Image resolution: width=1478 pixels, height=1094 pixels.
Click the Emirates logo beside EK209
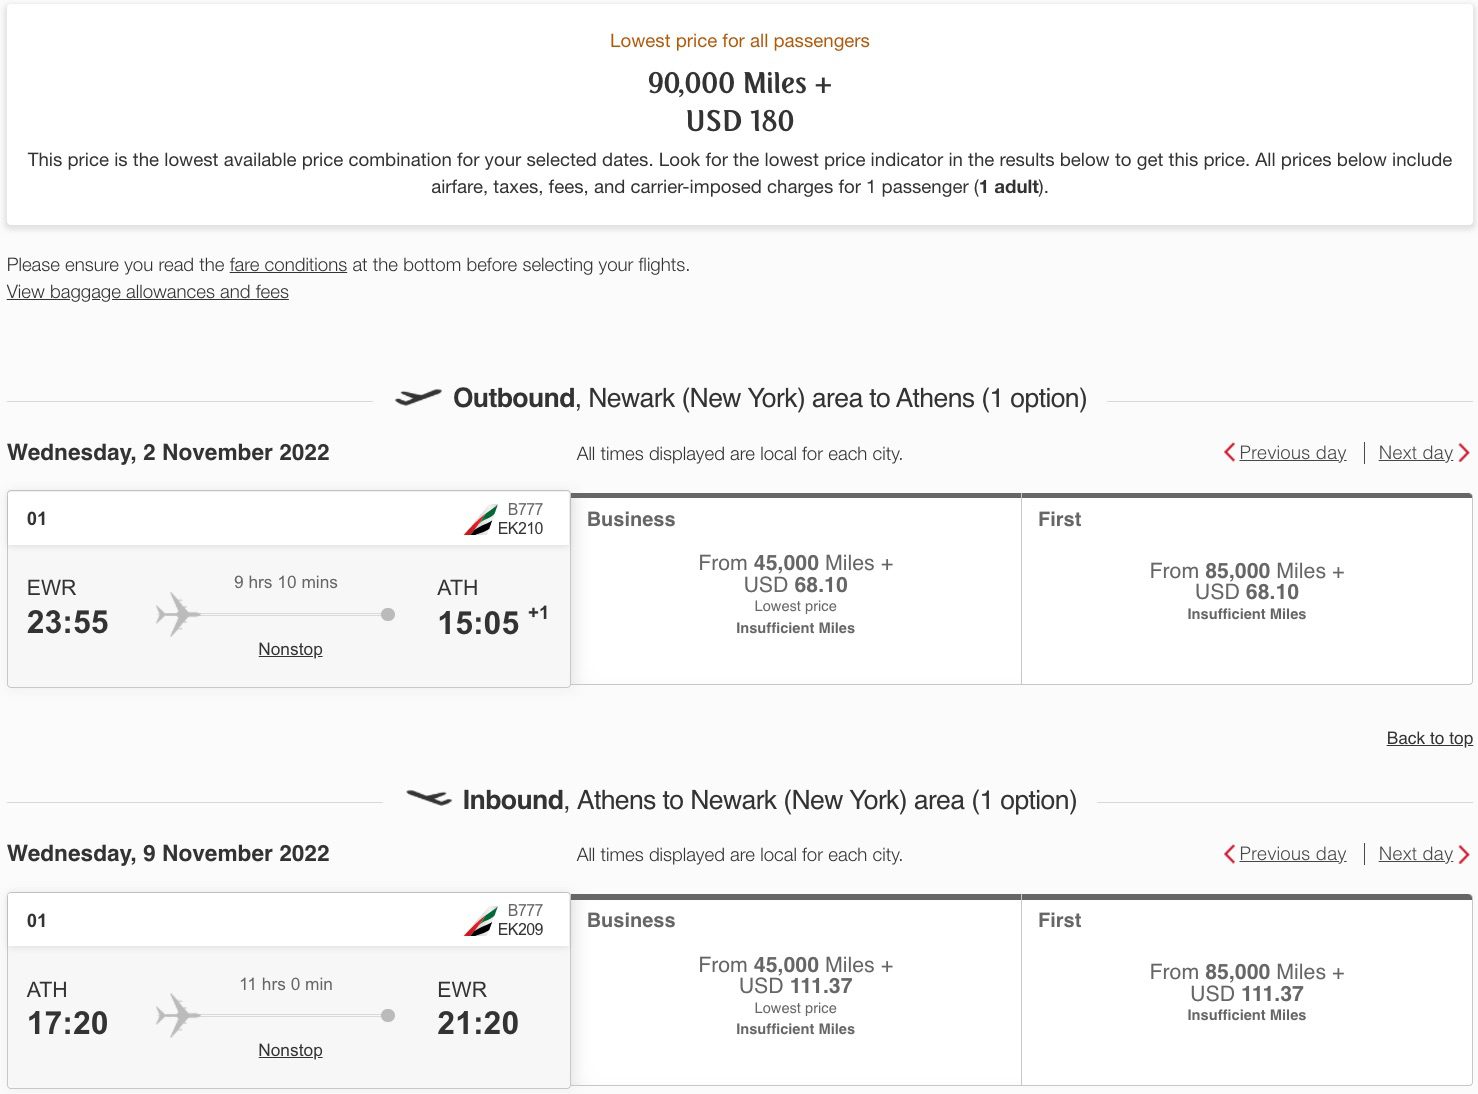(480, 921)
